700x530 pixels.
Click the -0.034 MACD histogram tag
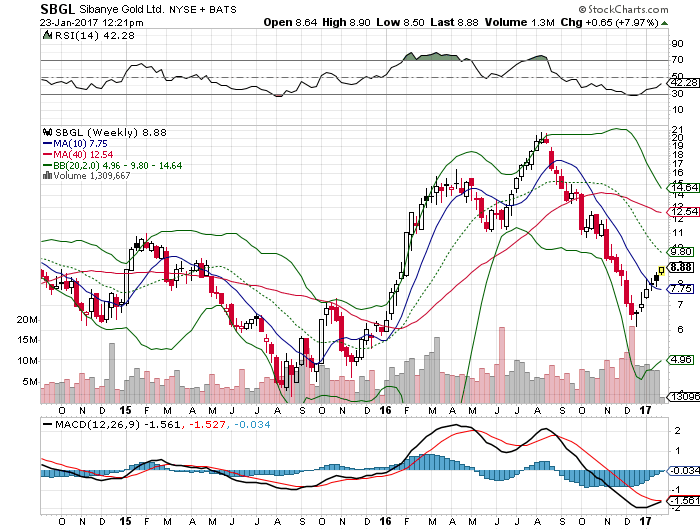pos(684,470)
